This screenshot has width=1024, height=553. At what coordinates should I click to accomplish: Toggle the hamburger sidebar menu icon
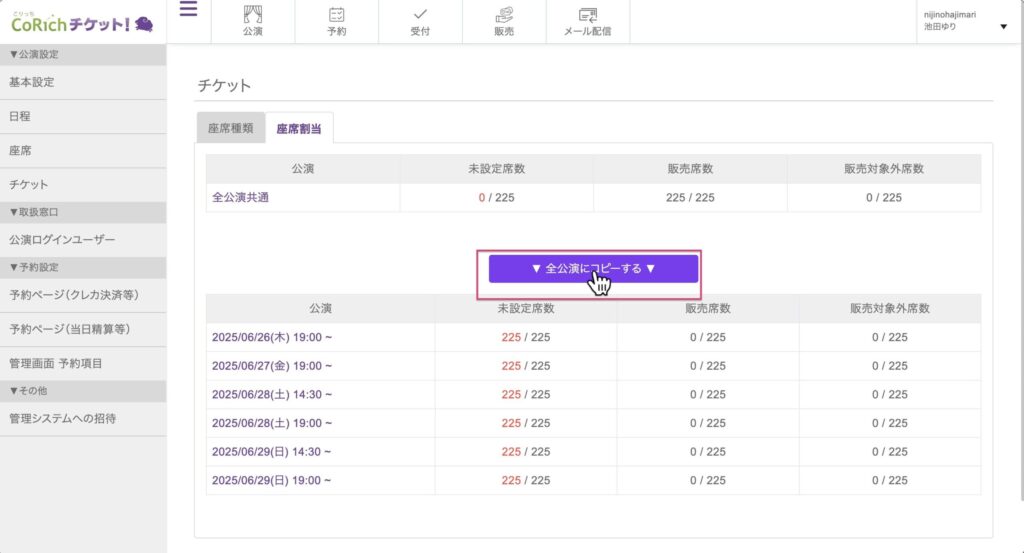click(188, 10)
